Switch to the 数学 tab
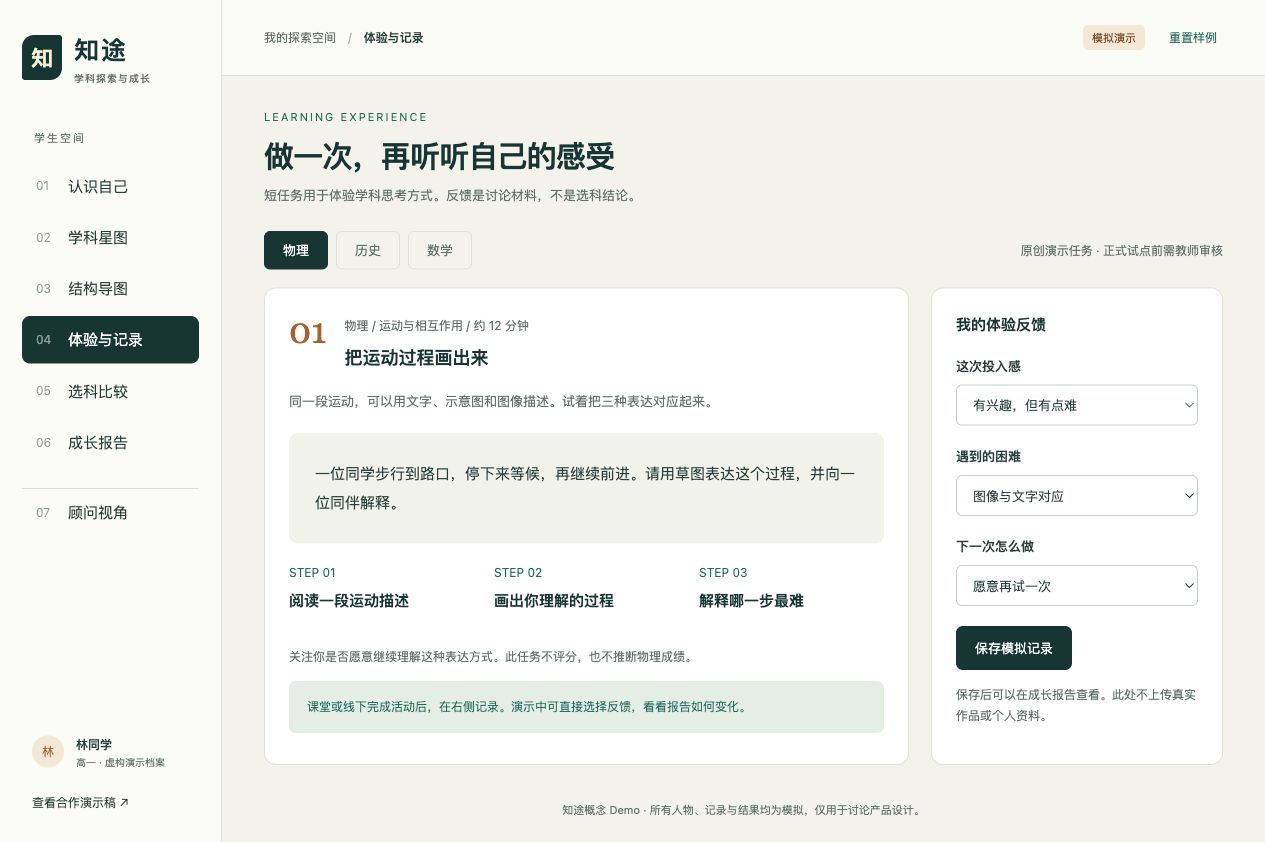The image size is (1265, 842). click(x=440, y=250)
